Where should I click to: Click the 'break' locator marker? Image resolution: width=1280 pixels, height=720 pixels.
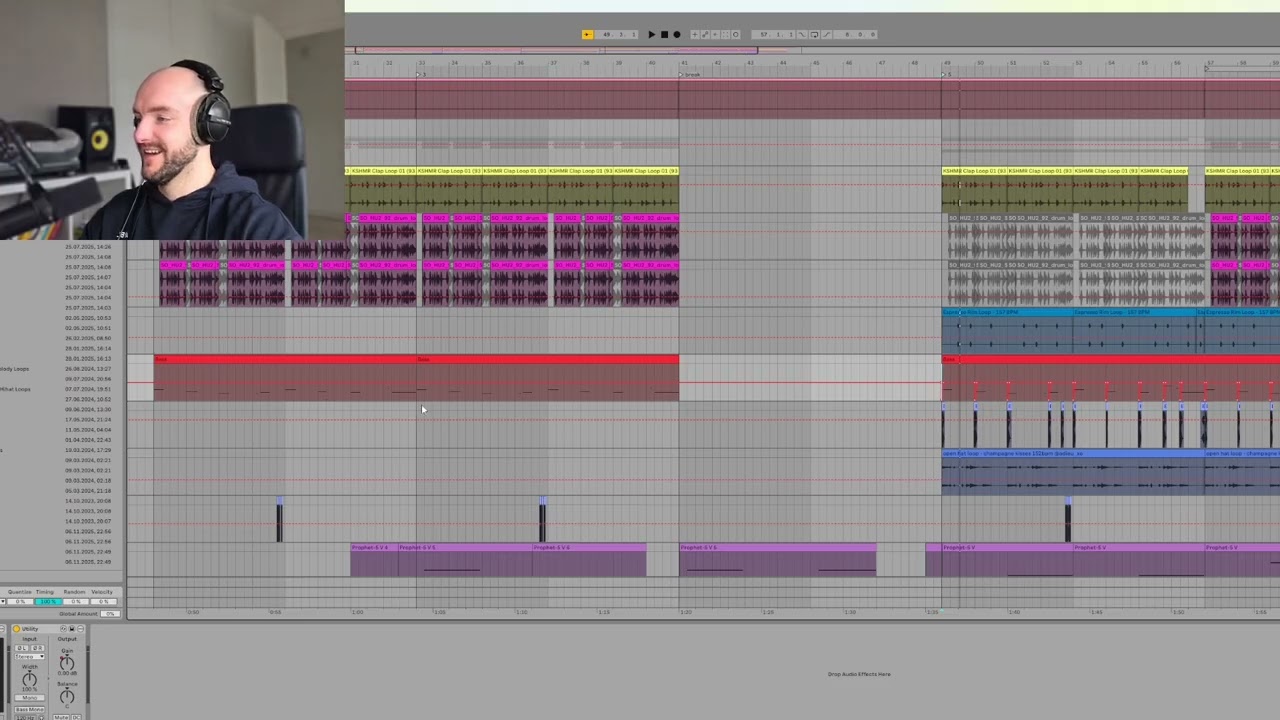click(689, 75)
